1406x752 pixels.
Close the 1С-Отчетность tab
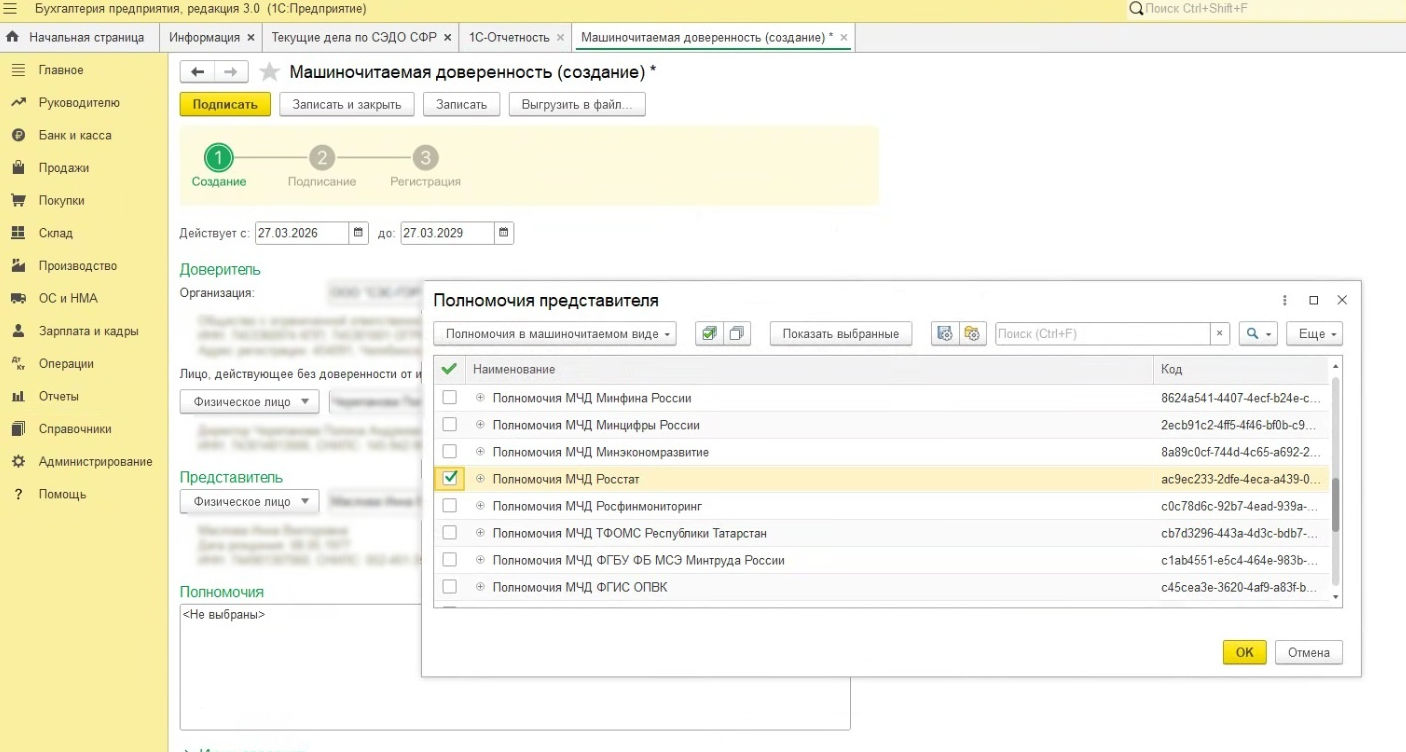(560, 37)
